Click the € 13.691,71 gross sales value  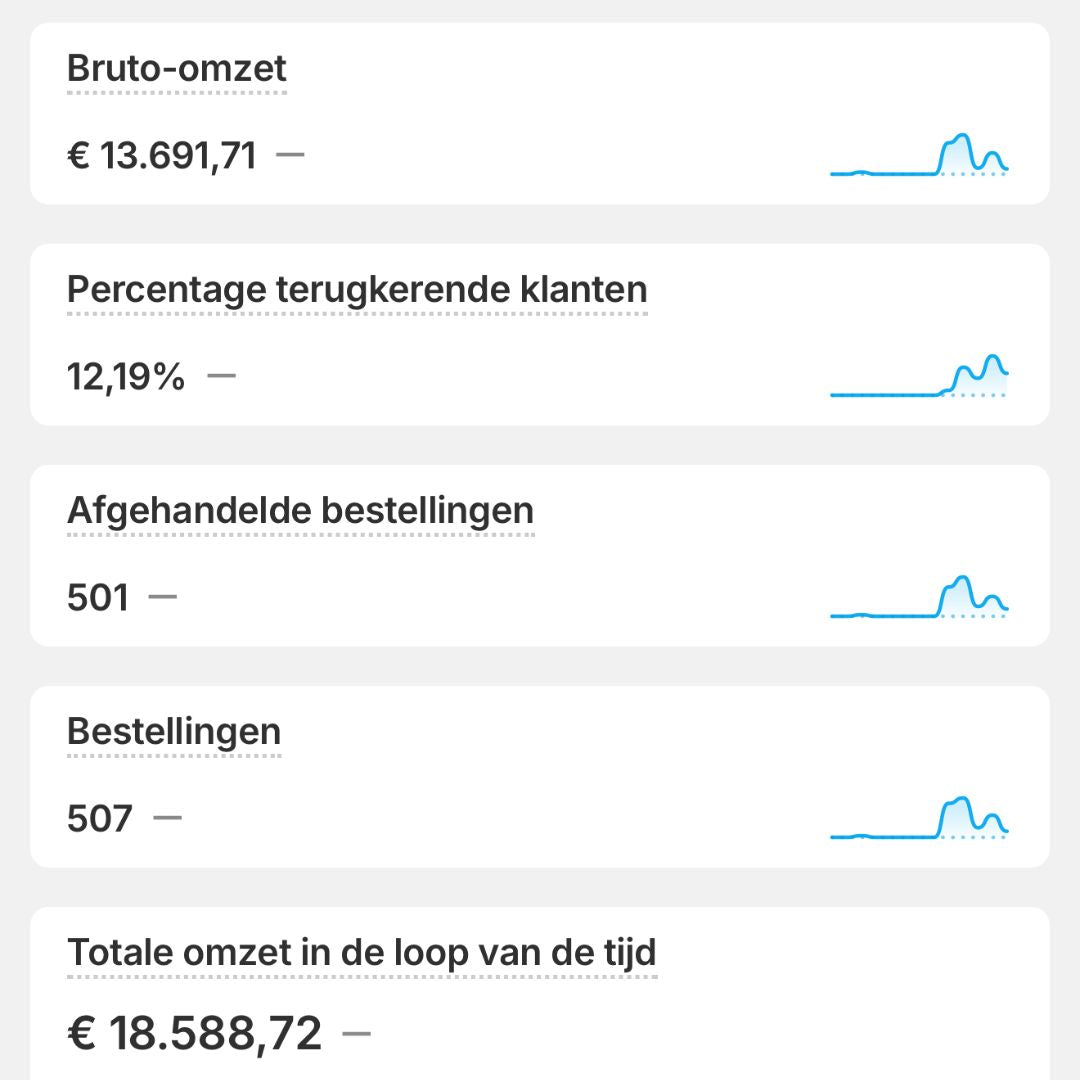coord(161,156)
